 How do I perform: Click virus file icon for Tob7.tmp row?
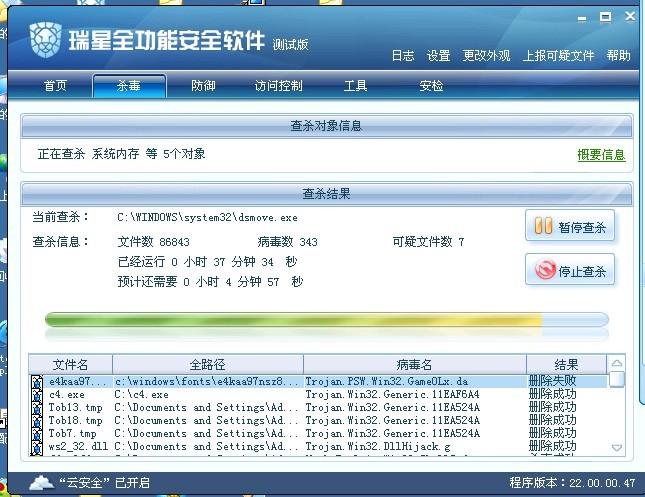[37, 434]
